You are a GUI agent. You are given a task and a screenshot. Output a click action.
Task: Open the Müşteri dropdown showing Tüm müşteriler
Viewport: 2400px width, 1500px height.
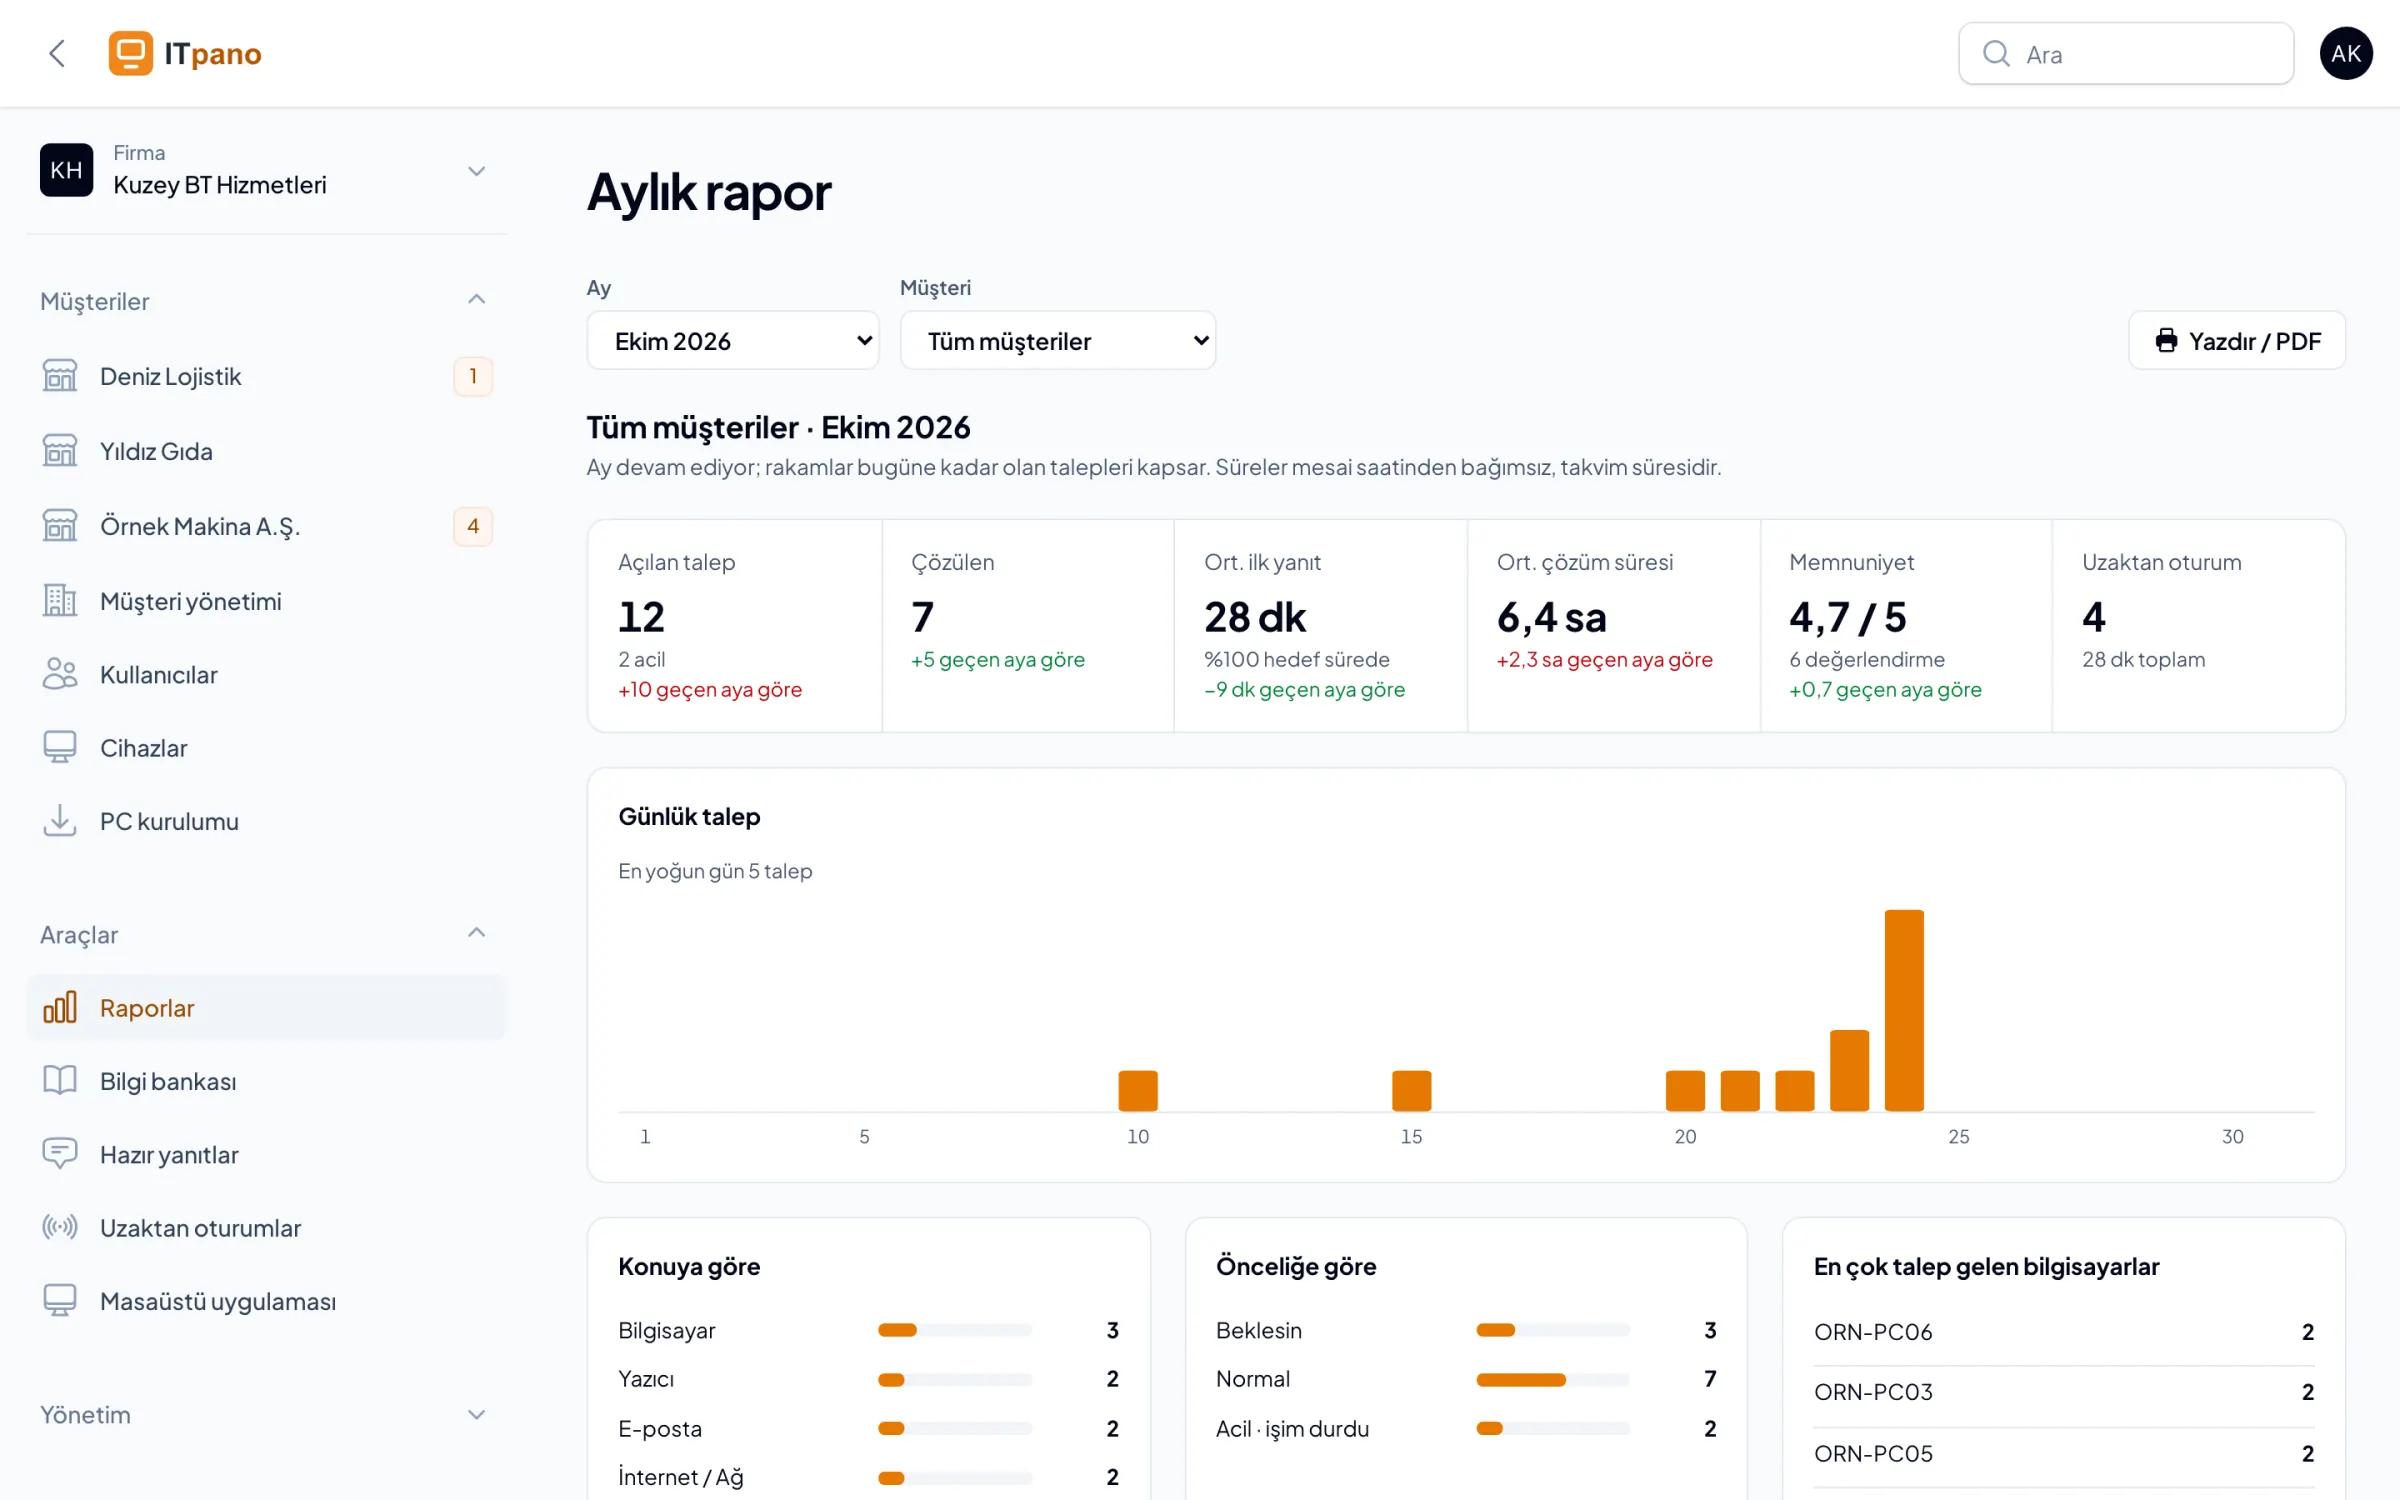point(1058,341)
